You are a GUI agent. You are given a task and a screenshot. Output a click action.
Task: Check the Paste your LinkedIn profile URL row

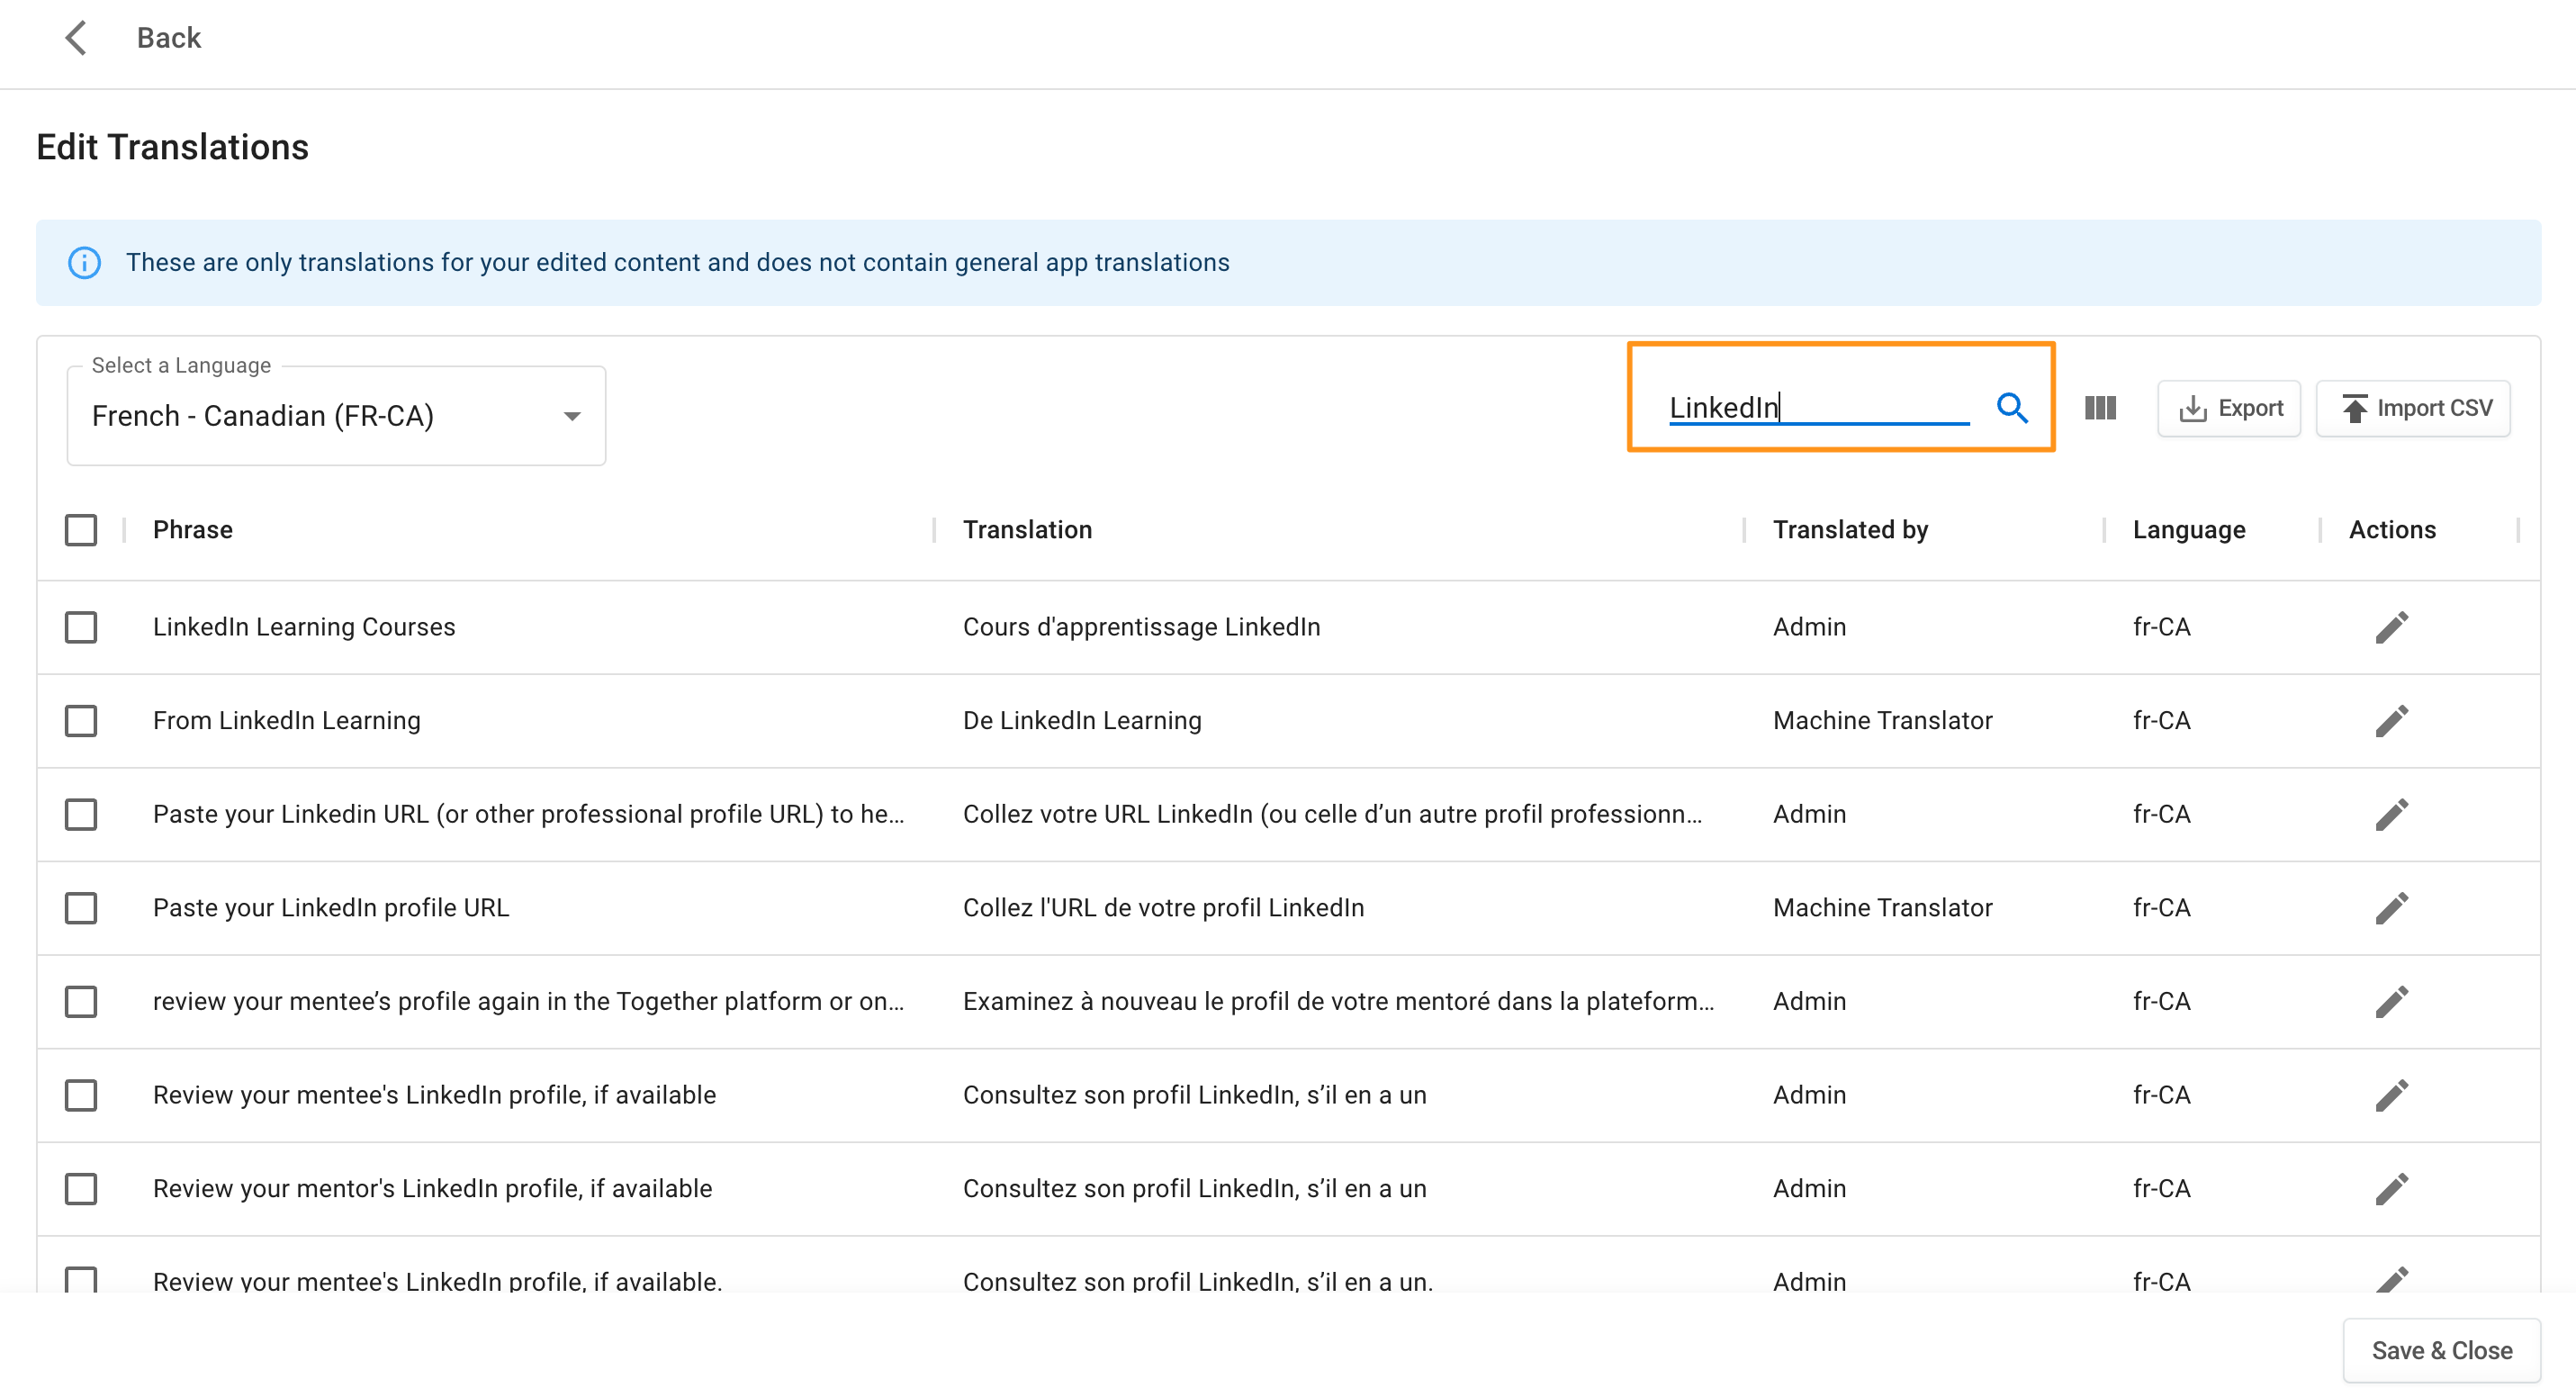coord(81,908)
